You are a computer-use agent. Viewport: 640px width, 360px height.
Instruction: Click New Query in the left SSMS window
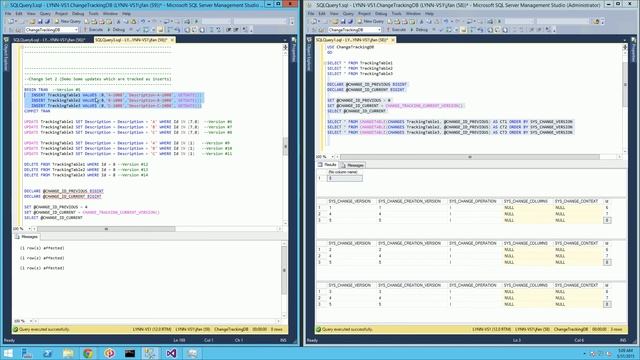[68, 21]
